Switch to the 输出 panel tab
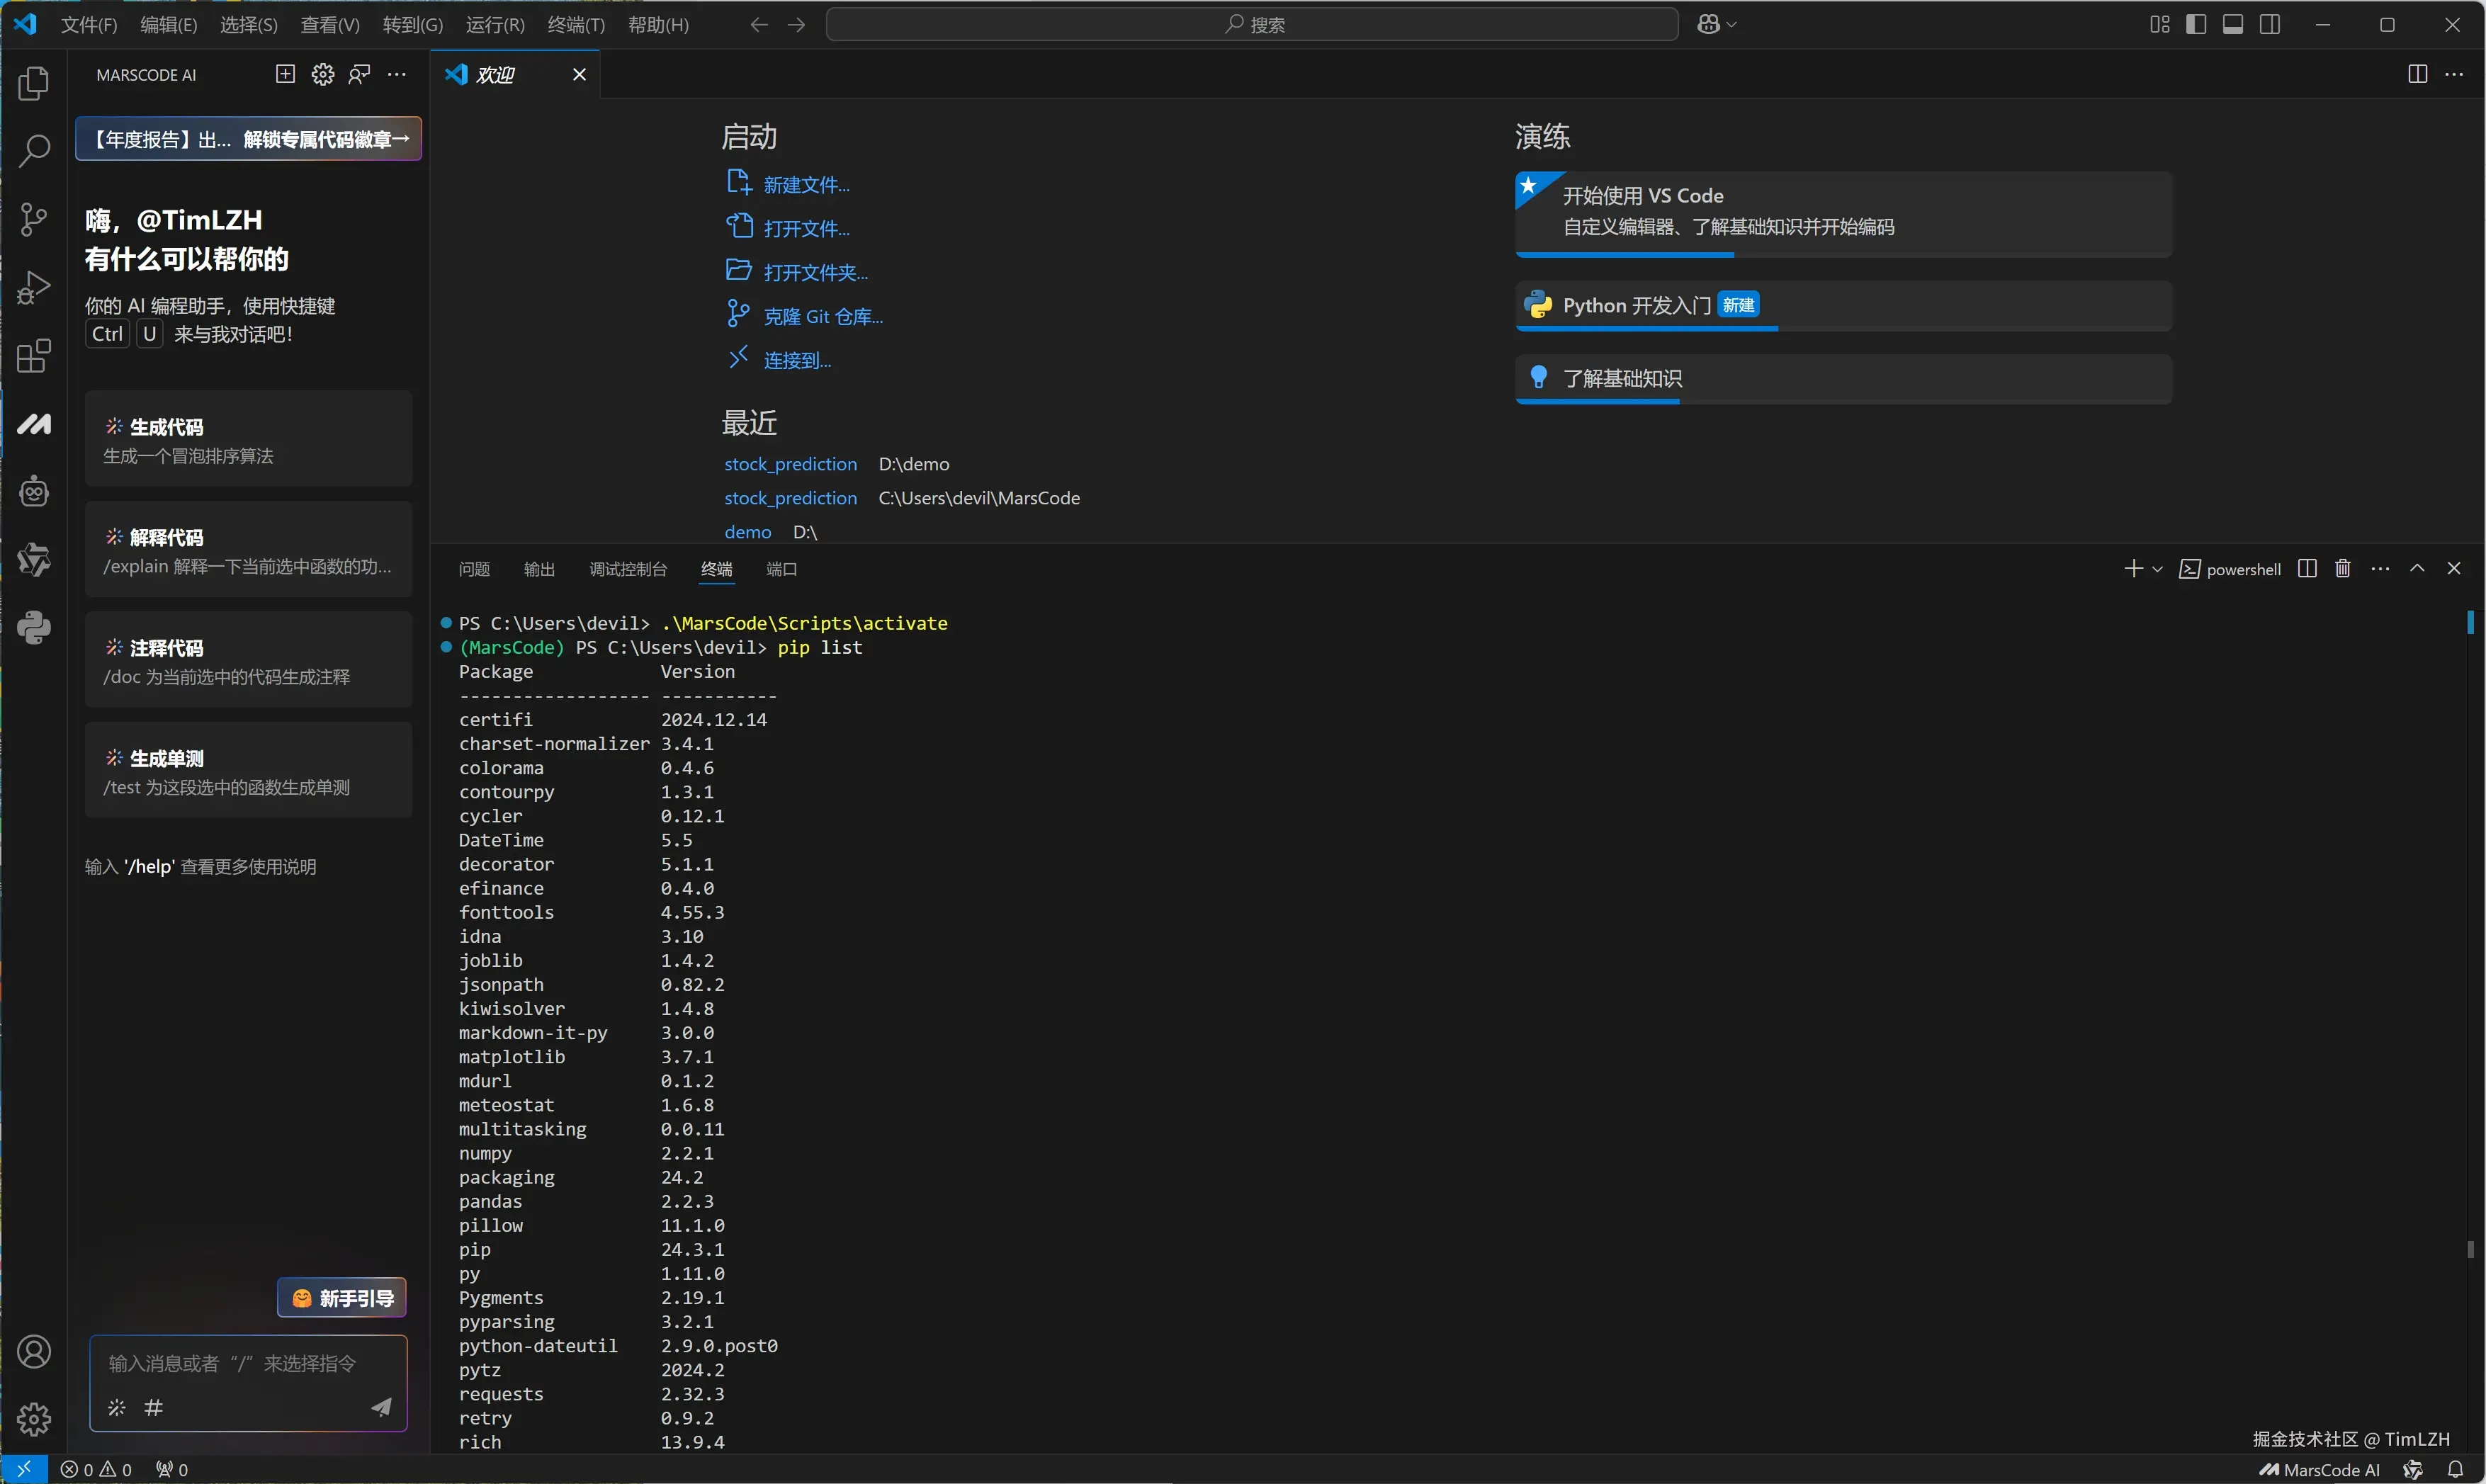2486x1484 pixels. pos(539,569)
